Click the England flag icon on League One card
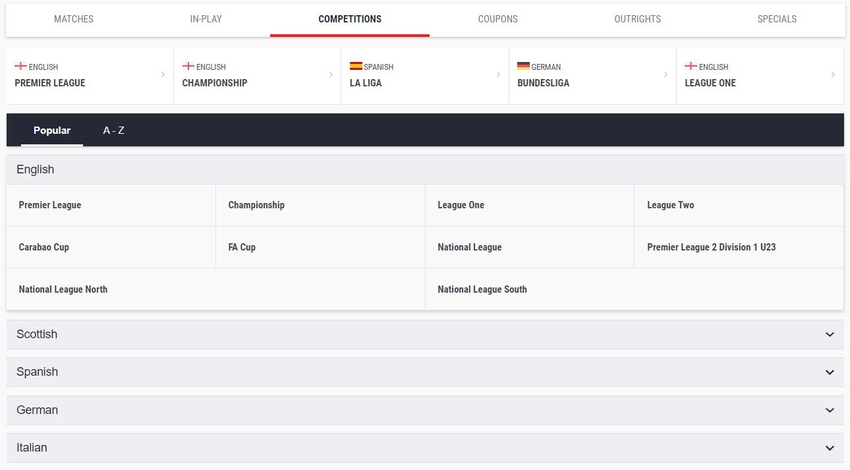Screen dimensions: 850x470 coord(691,66)
